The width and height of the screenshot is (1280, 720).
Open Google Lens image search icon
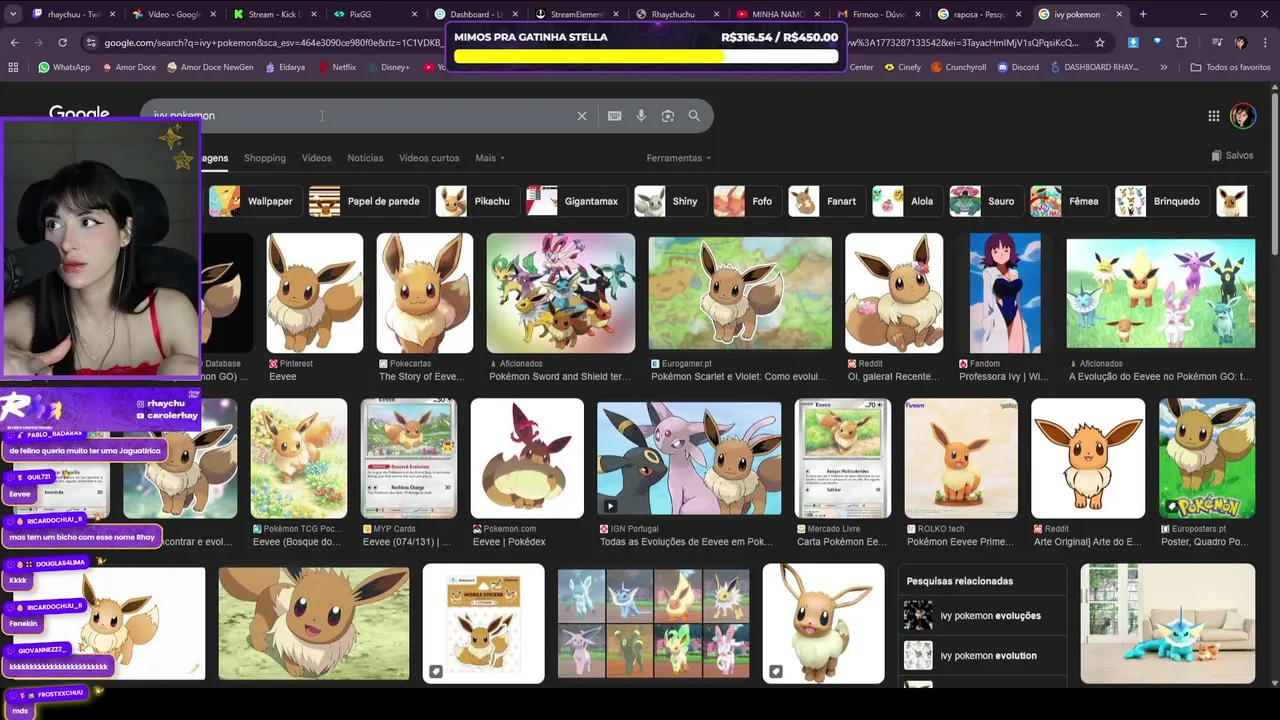(x=668, y=116)
